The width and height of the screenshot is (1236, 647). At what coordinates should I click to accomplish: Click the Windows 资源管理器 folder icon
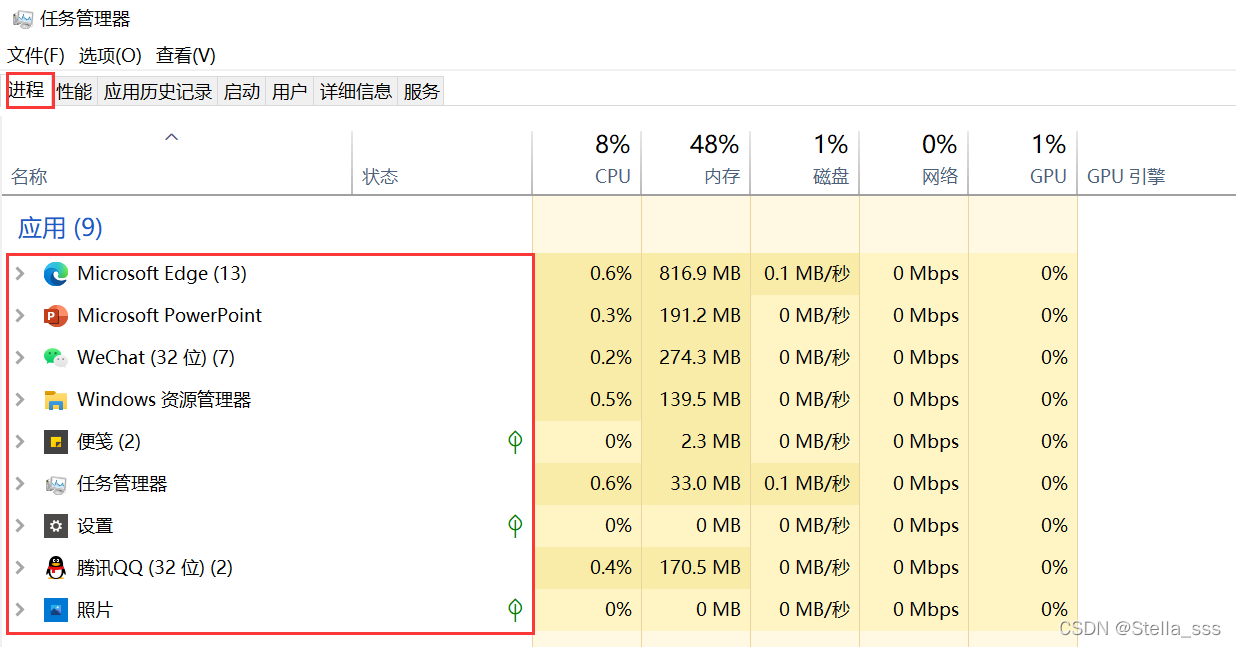tap(56, 400)
